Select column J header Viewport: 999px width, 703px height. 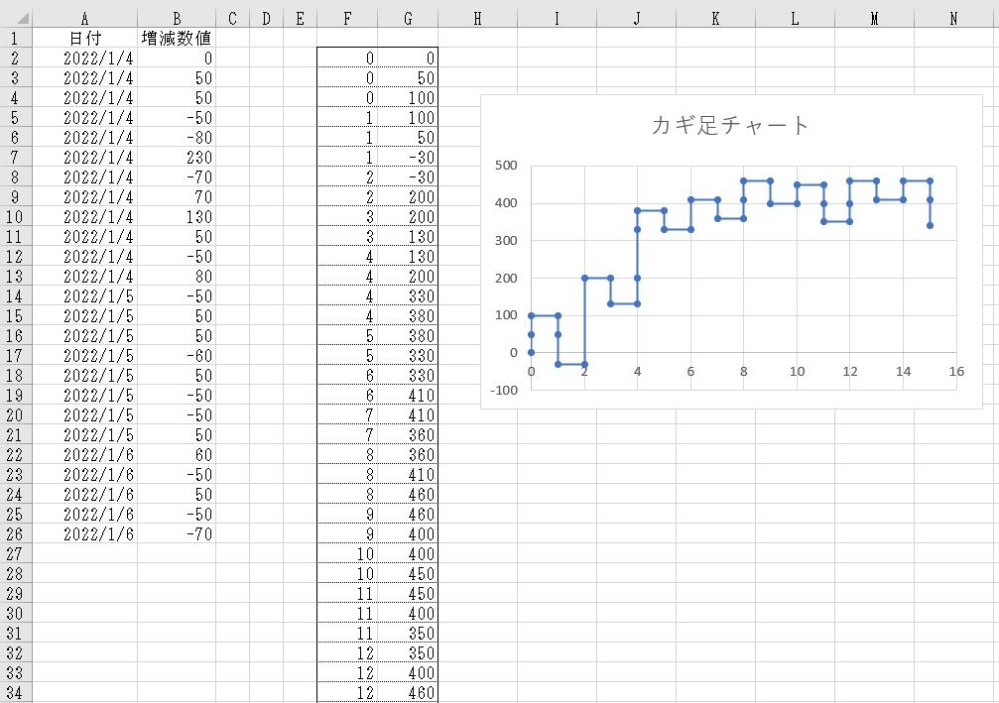(x=636, y=18)
